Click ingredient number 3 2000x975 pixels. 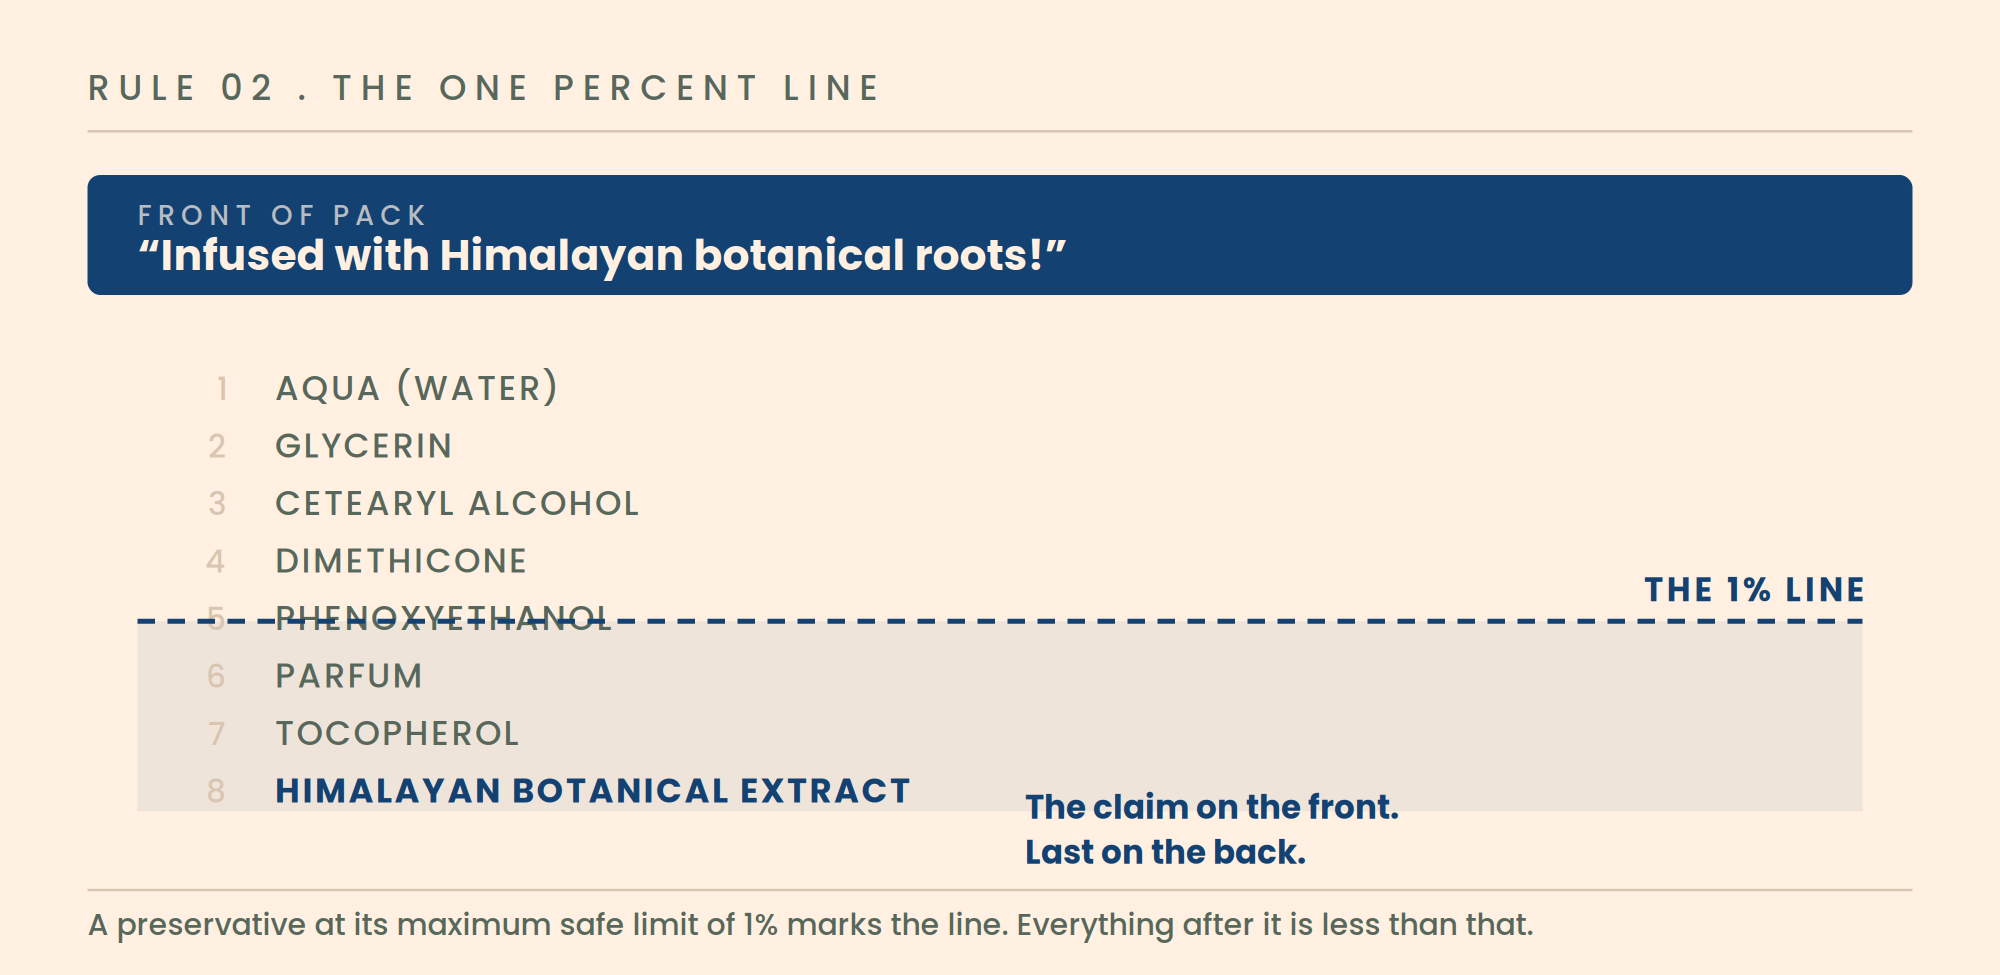point(217,503)
